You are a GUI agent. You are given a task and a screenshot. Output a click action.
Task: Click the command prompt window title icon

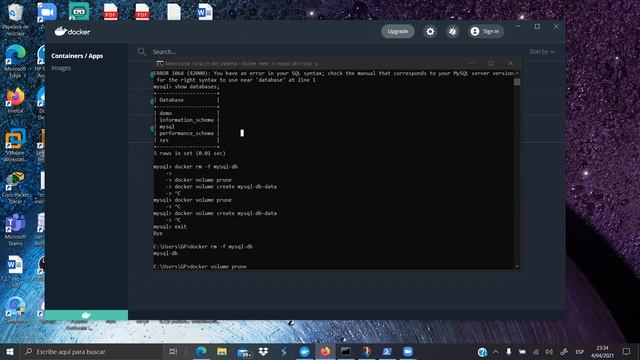160,64
